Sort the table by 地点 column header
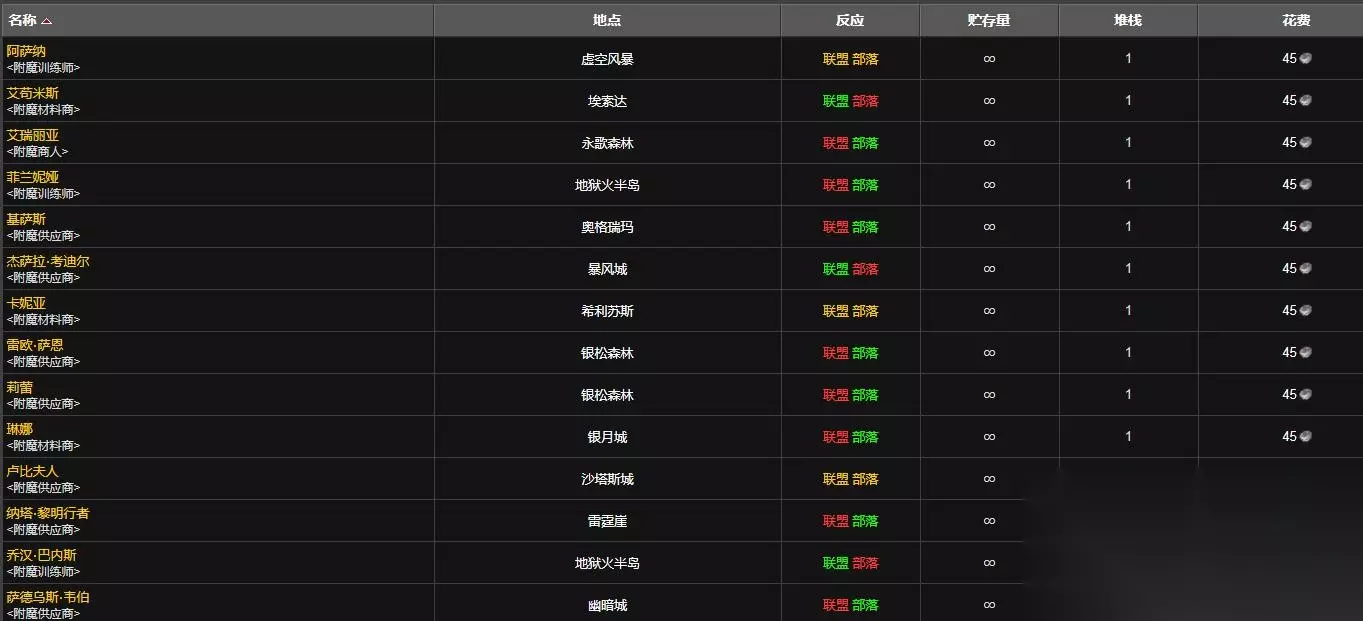 tap(607, 20)
